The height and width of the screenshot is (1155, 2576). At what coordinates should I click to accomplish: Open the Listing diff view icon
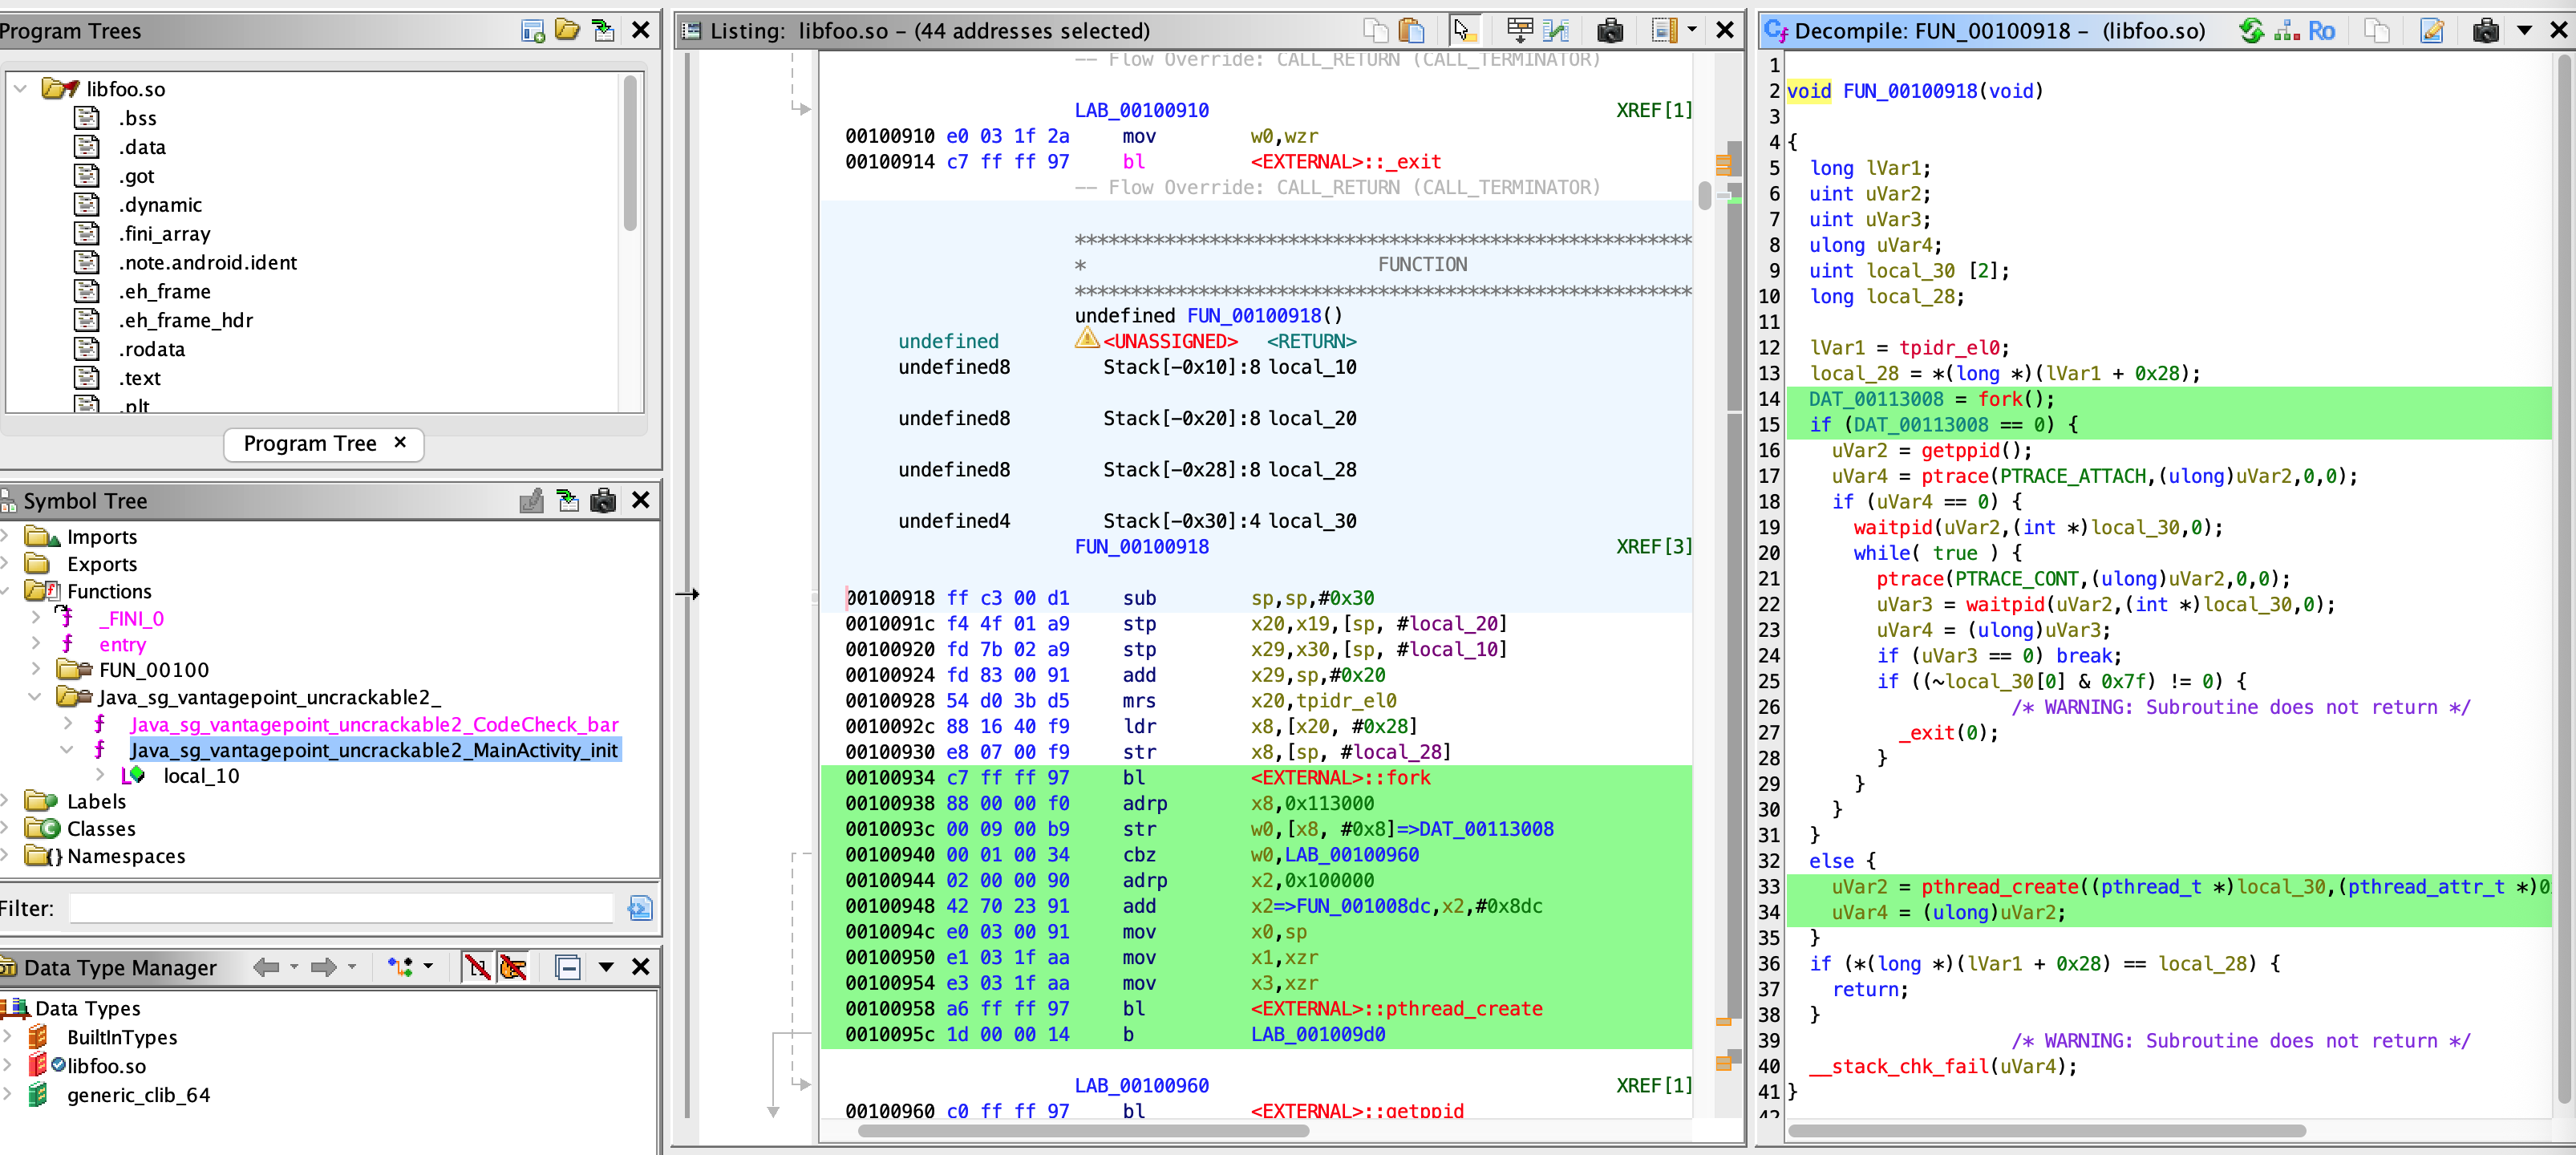click(x=1555, y=31)
